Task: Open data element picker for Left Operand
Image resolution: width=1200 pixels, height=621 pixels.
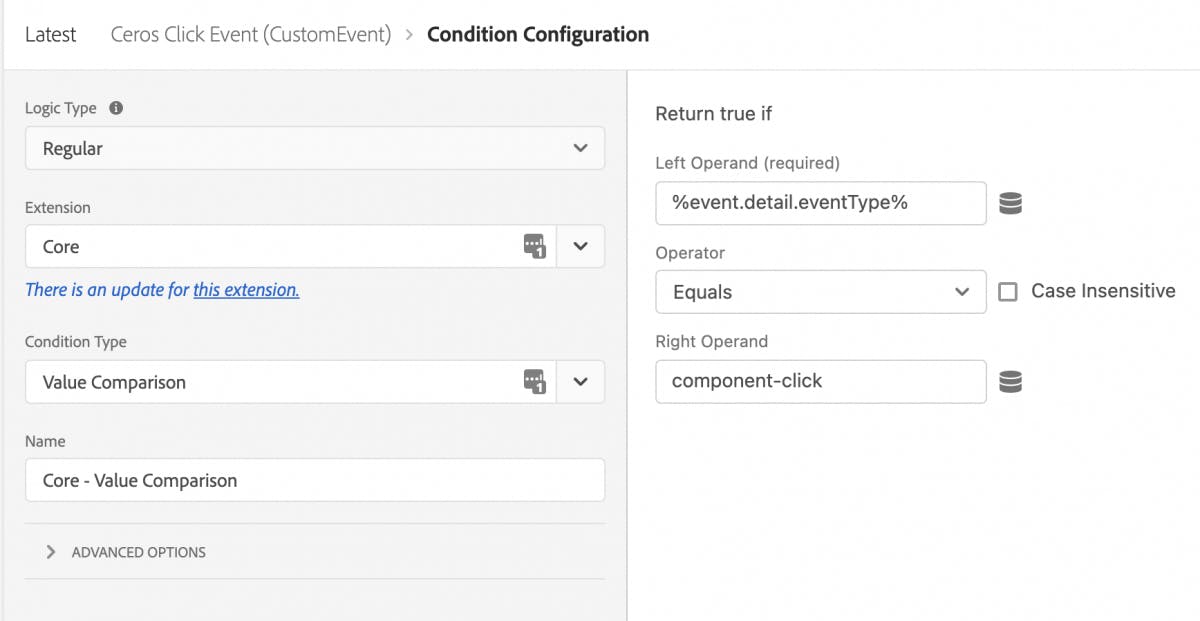Action: click(x=1010, y=203)
